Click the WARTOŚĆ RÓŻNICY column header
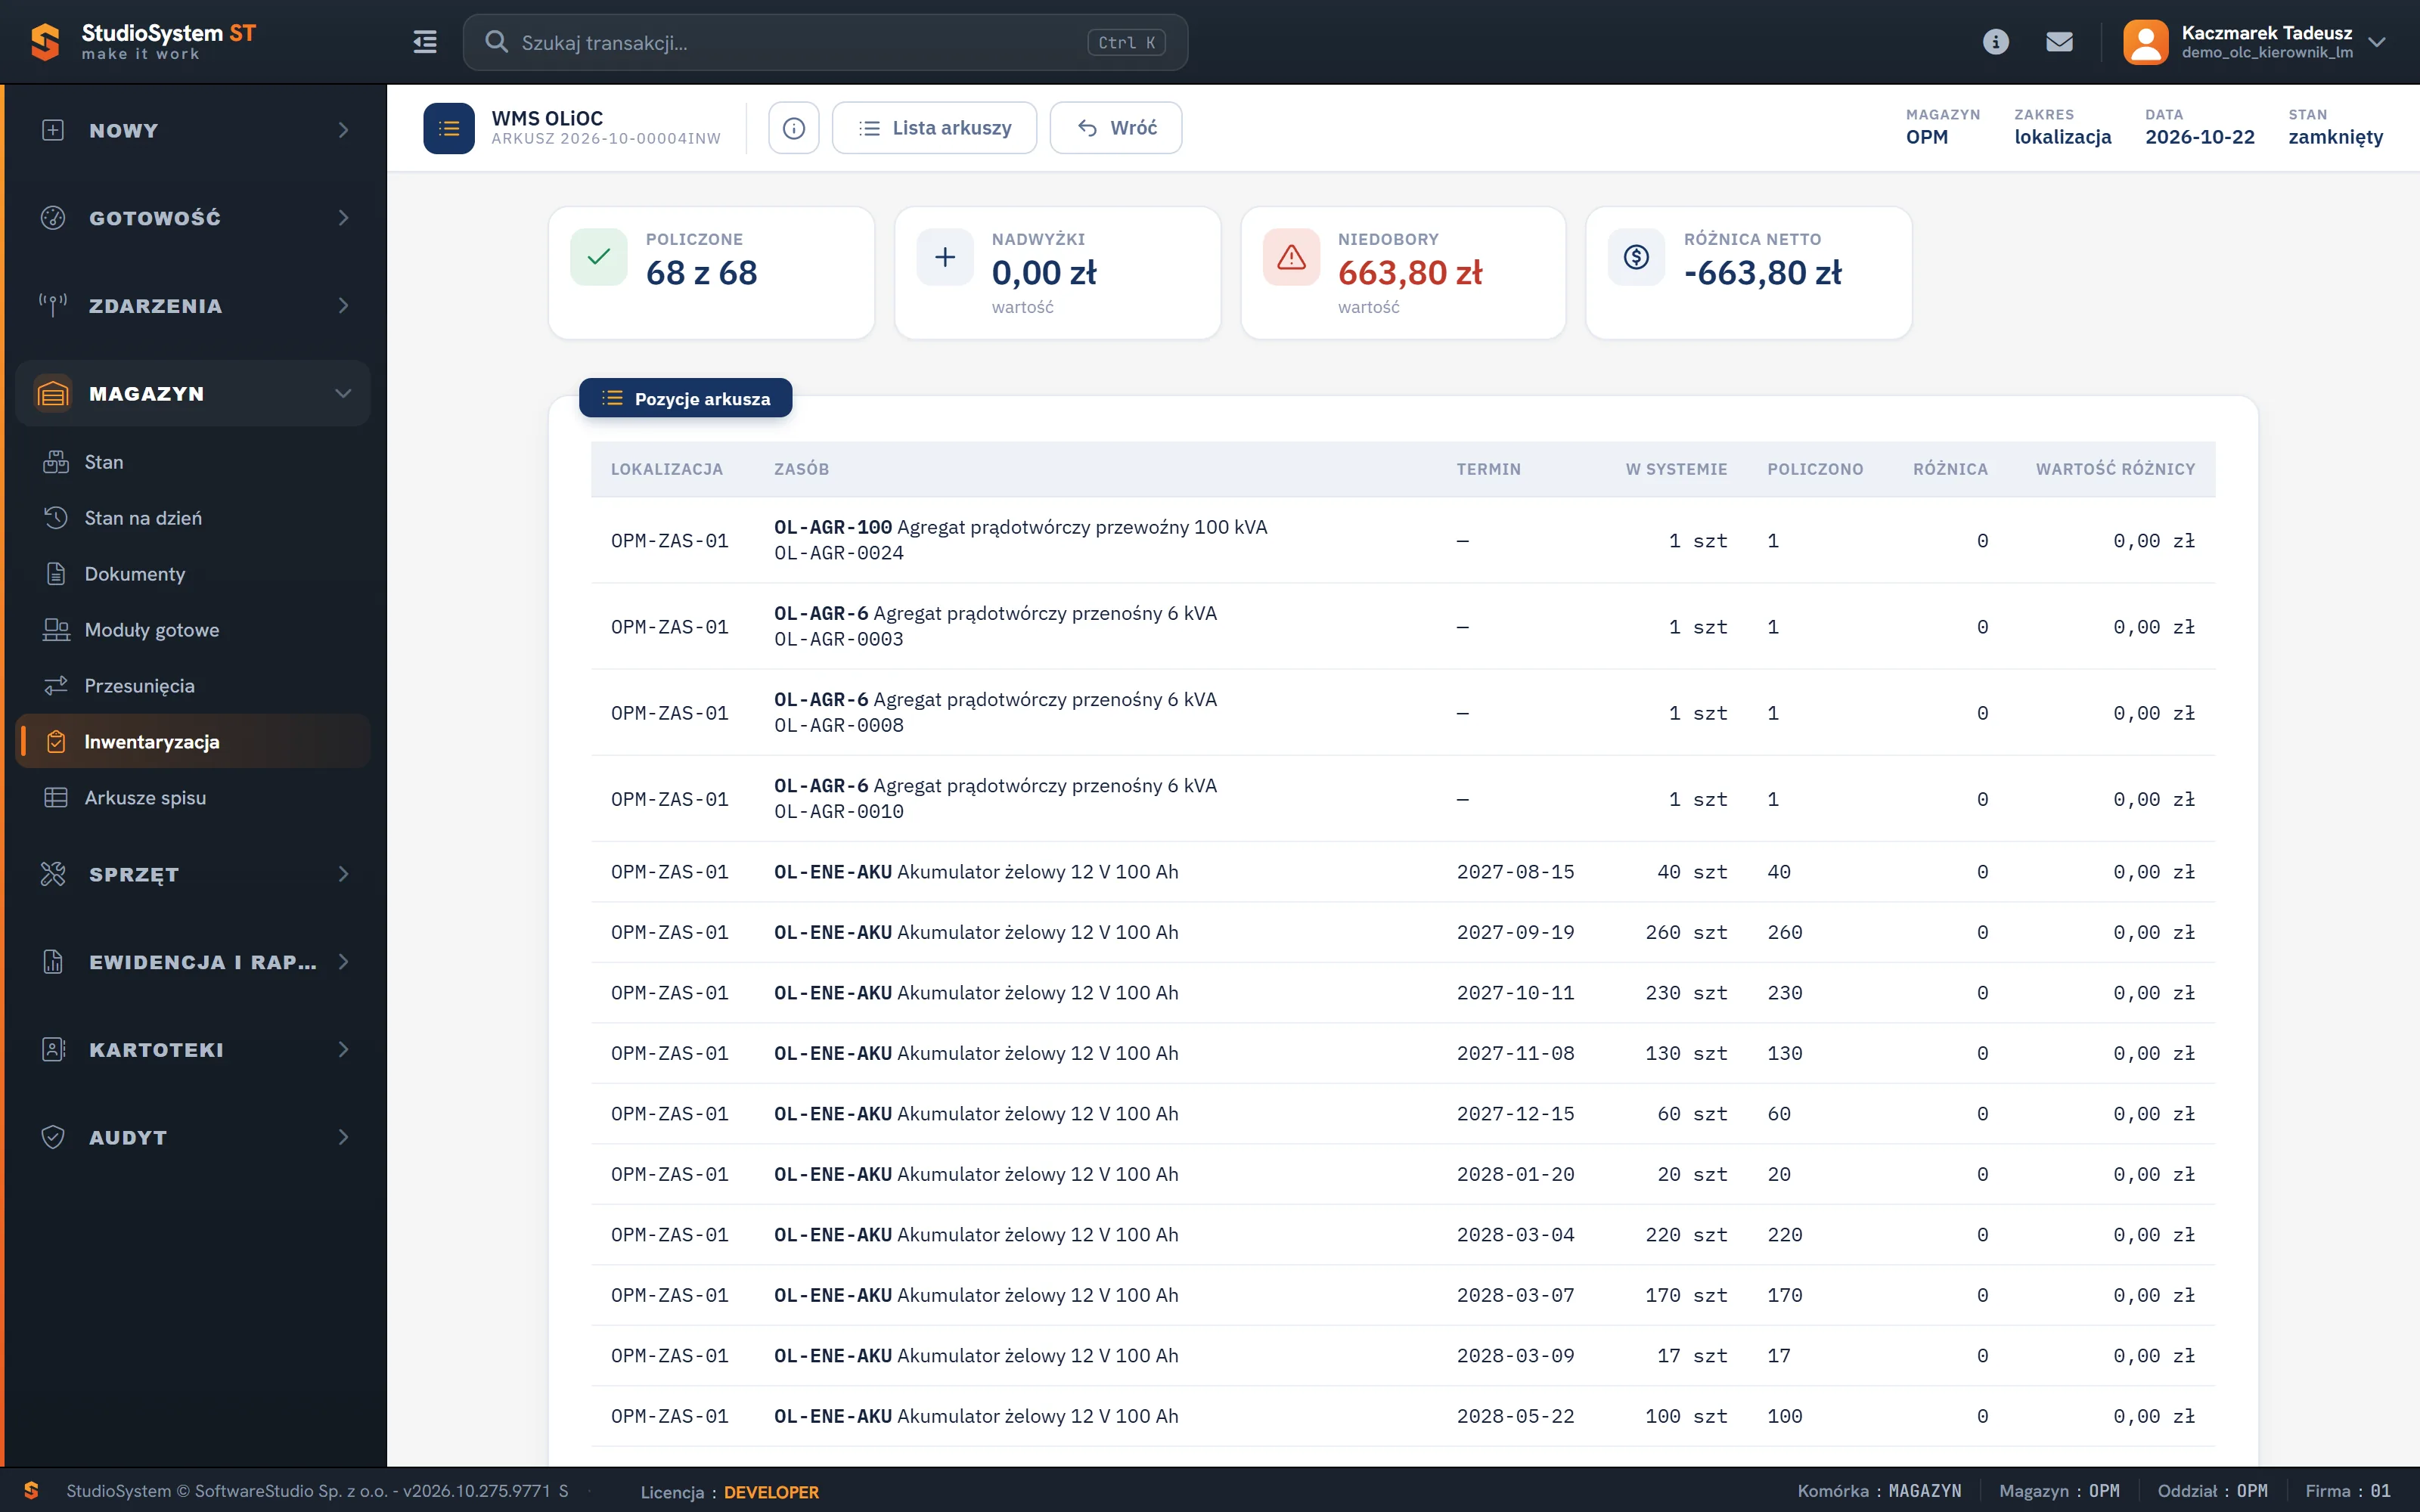This screenshot has height=1512, width=2420. pos(2115,469)
